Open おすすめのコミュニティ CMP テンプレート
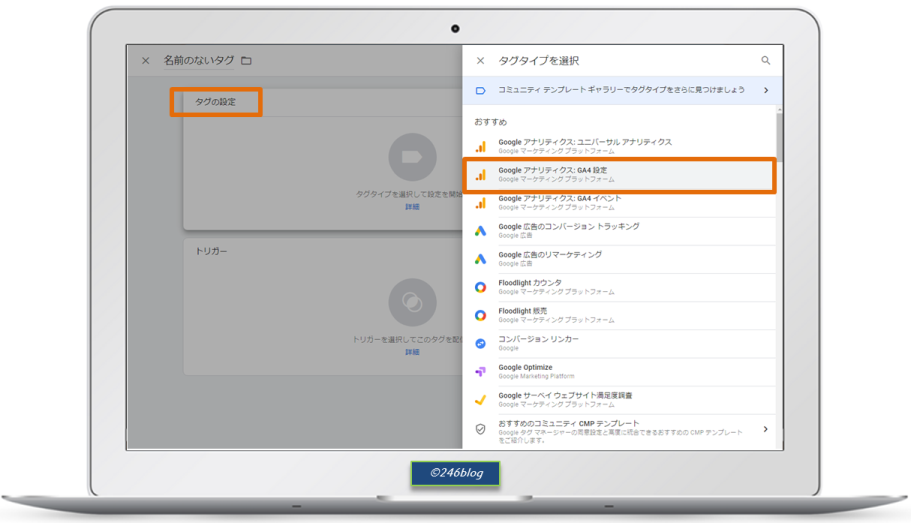 click(x=619, y=431)
